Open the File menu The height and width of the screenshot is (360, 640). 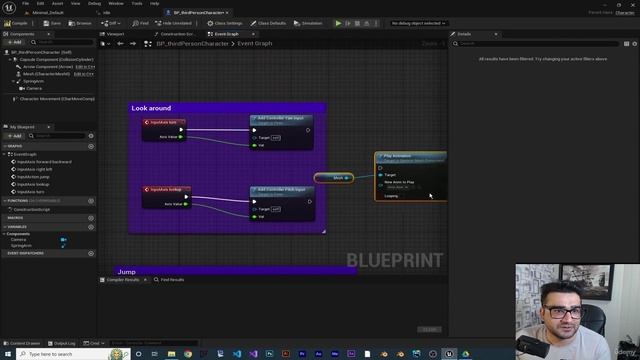(25, 3)
